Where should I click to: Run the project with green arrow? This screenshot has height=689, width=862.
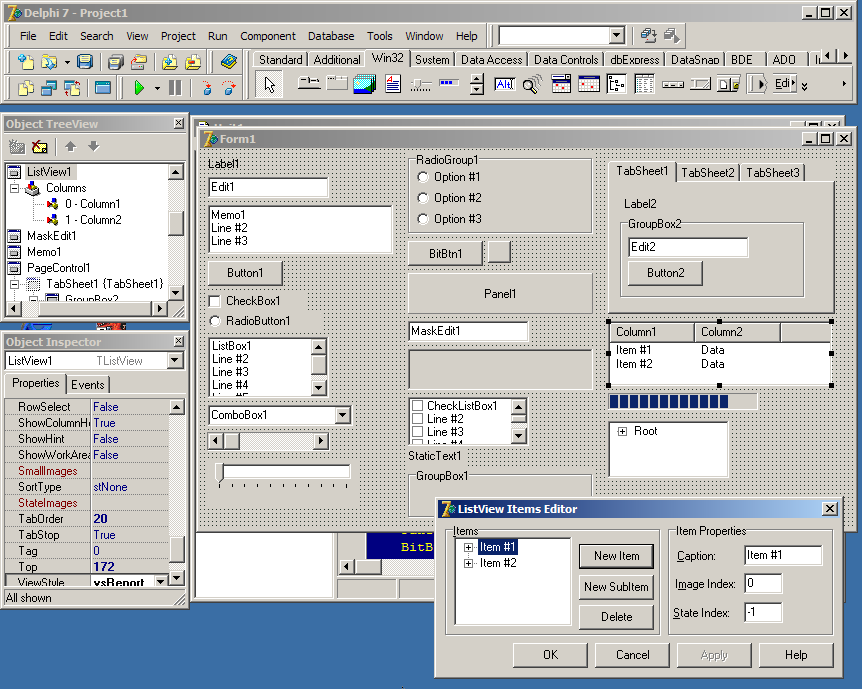pos(139,87)
